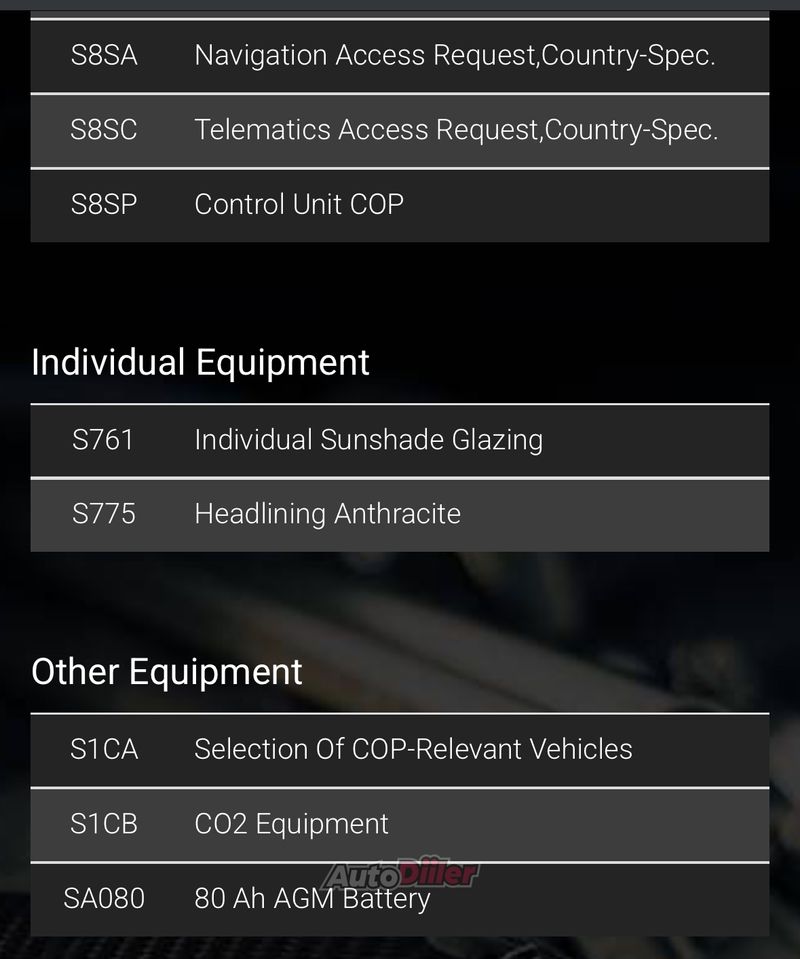Select the S1CB option code
This screenshot has height=959, width=800.
pyautogui.click(x=103, y=824)
